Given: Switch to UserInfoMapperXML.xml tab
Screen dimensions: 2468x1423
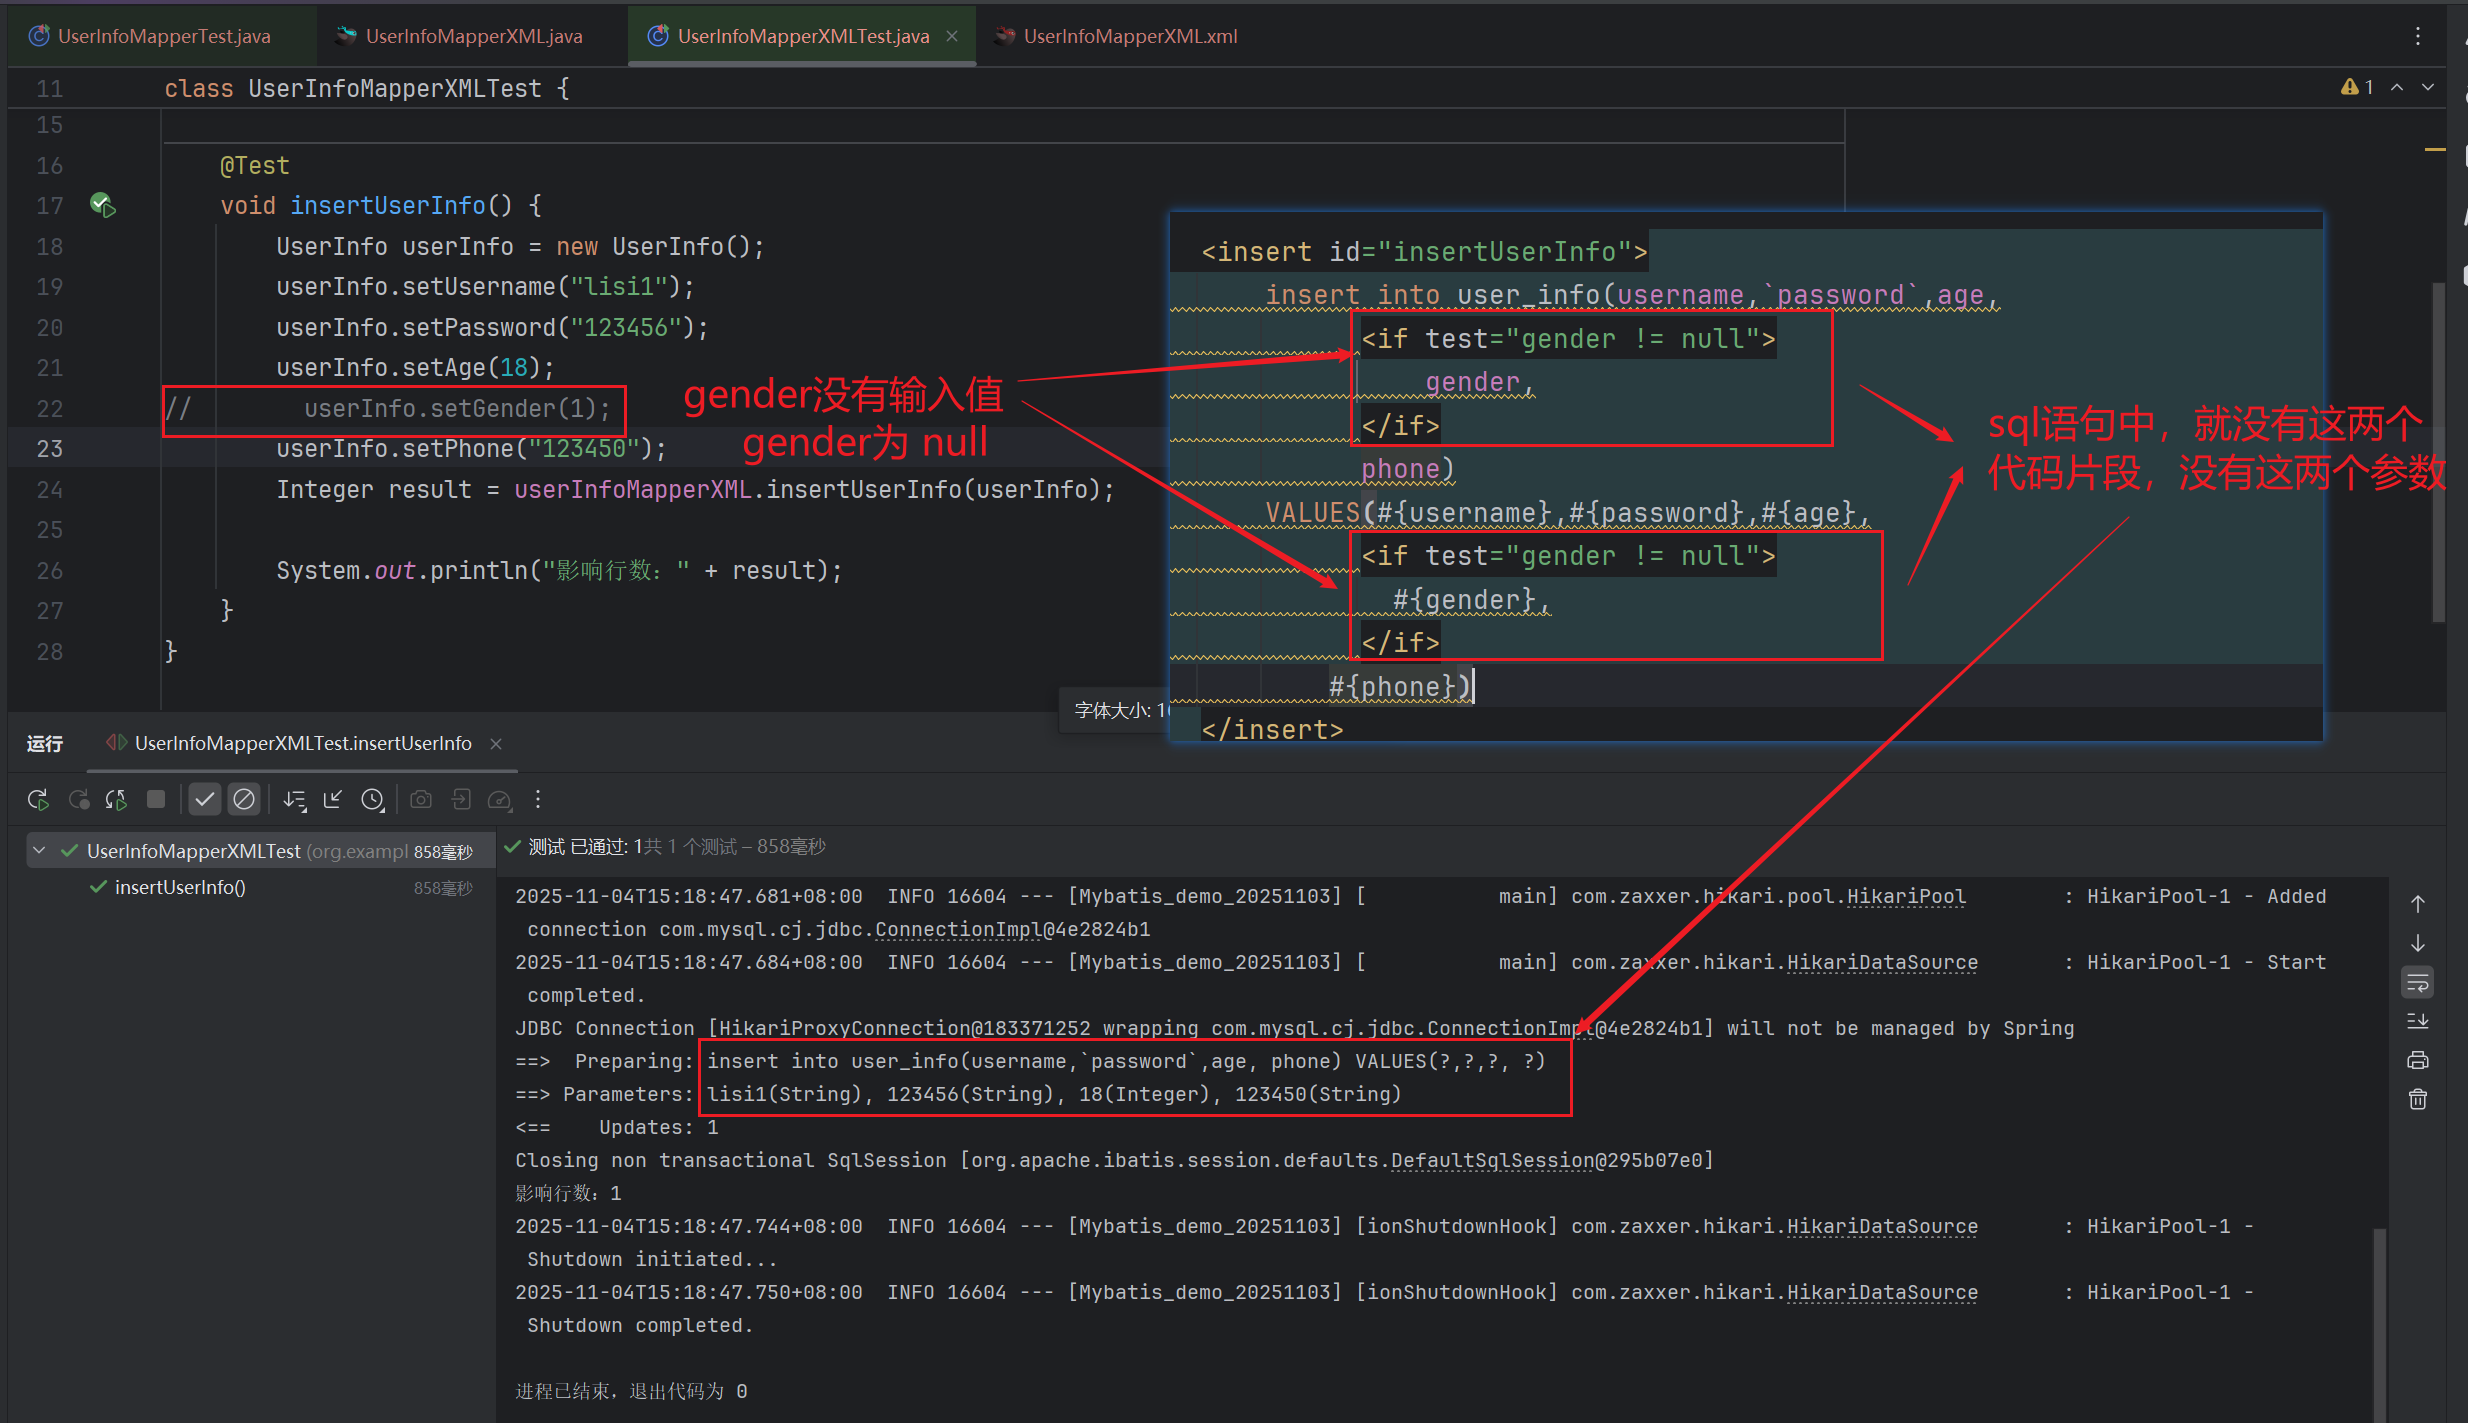Looking at the screenshot, I should pyautogui.click(x=1129, y=36).
